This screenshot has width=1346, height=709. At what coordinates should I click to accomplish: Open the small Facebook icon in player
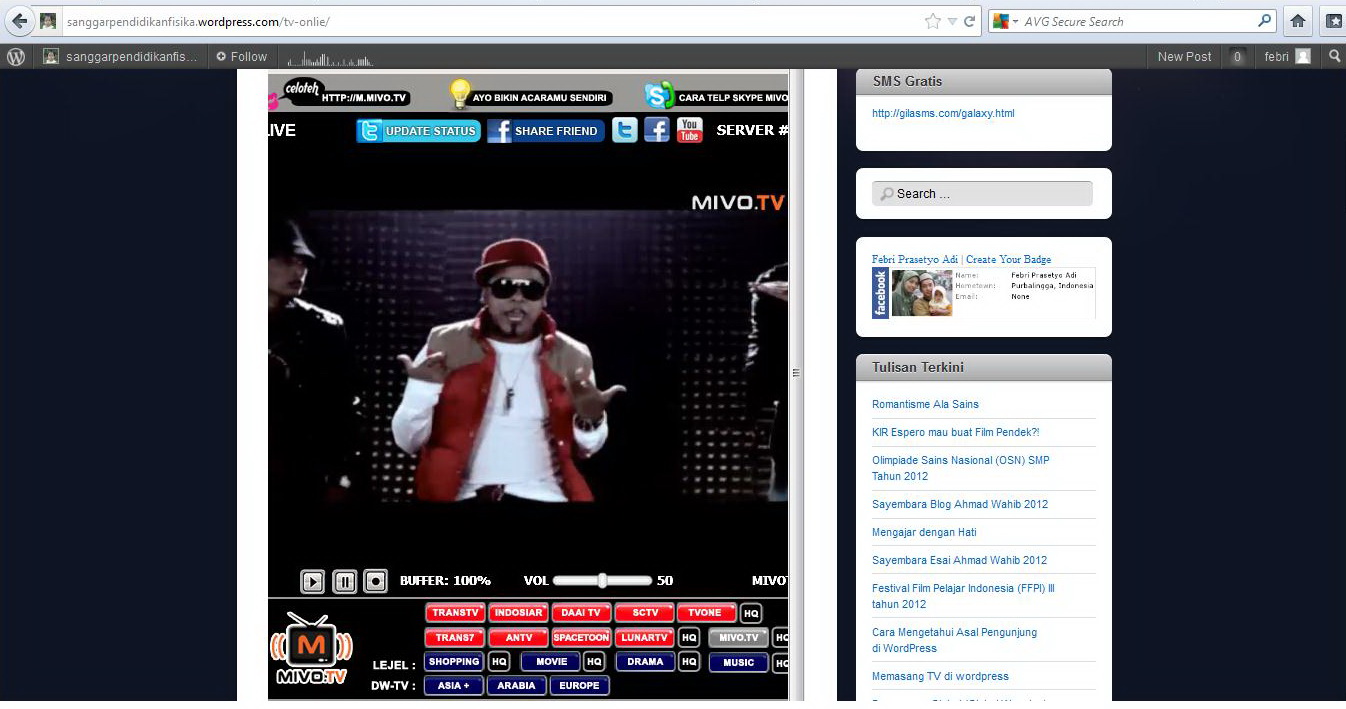[x=657, y=130]
